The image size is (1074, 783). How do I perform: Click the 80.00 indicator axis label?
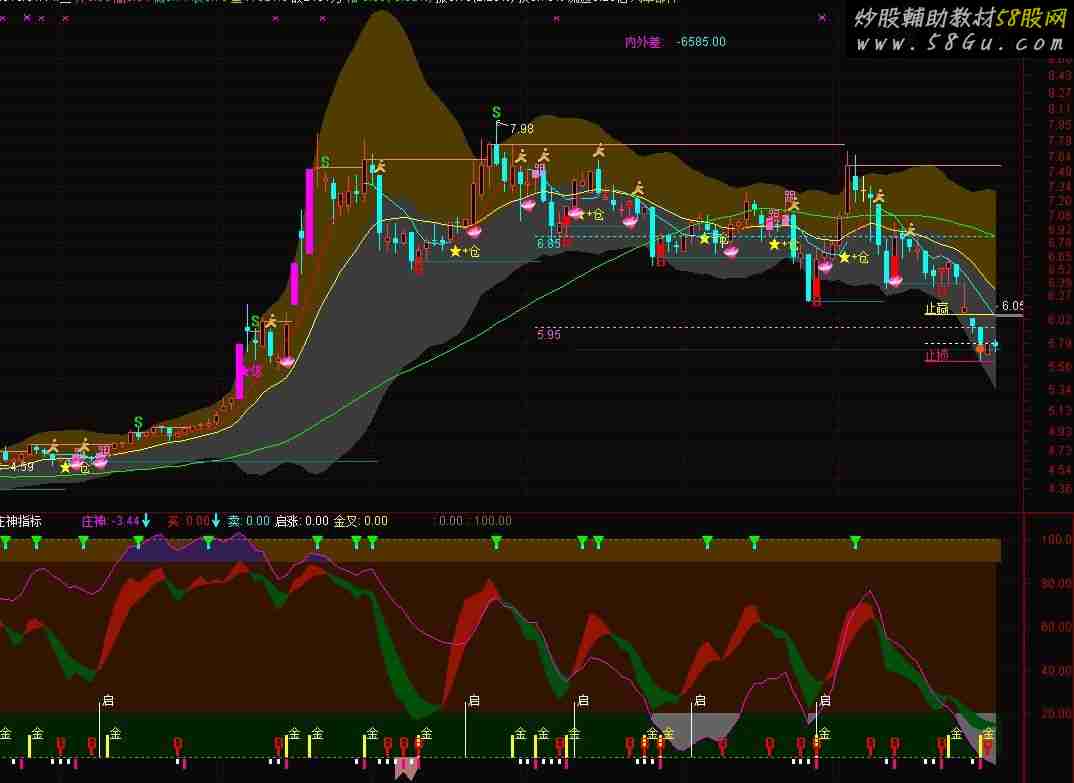tap(1056, 583)
